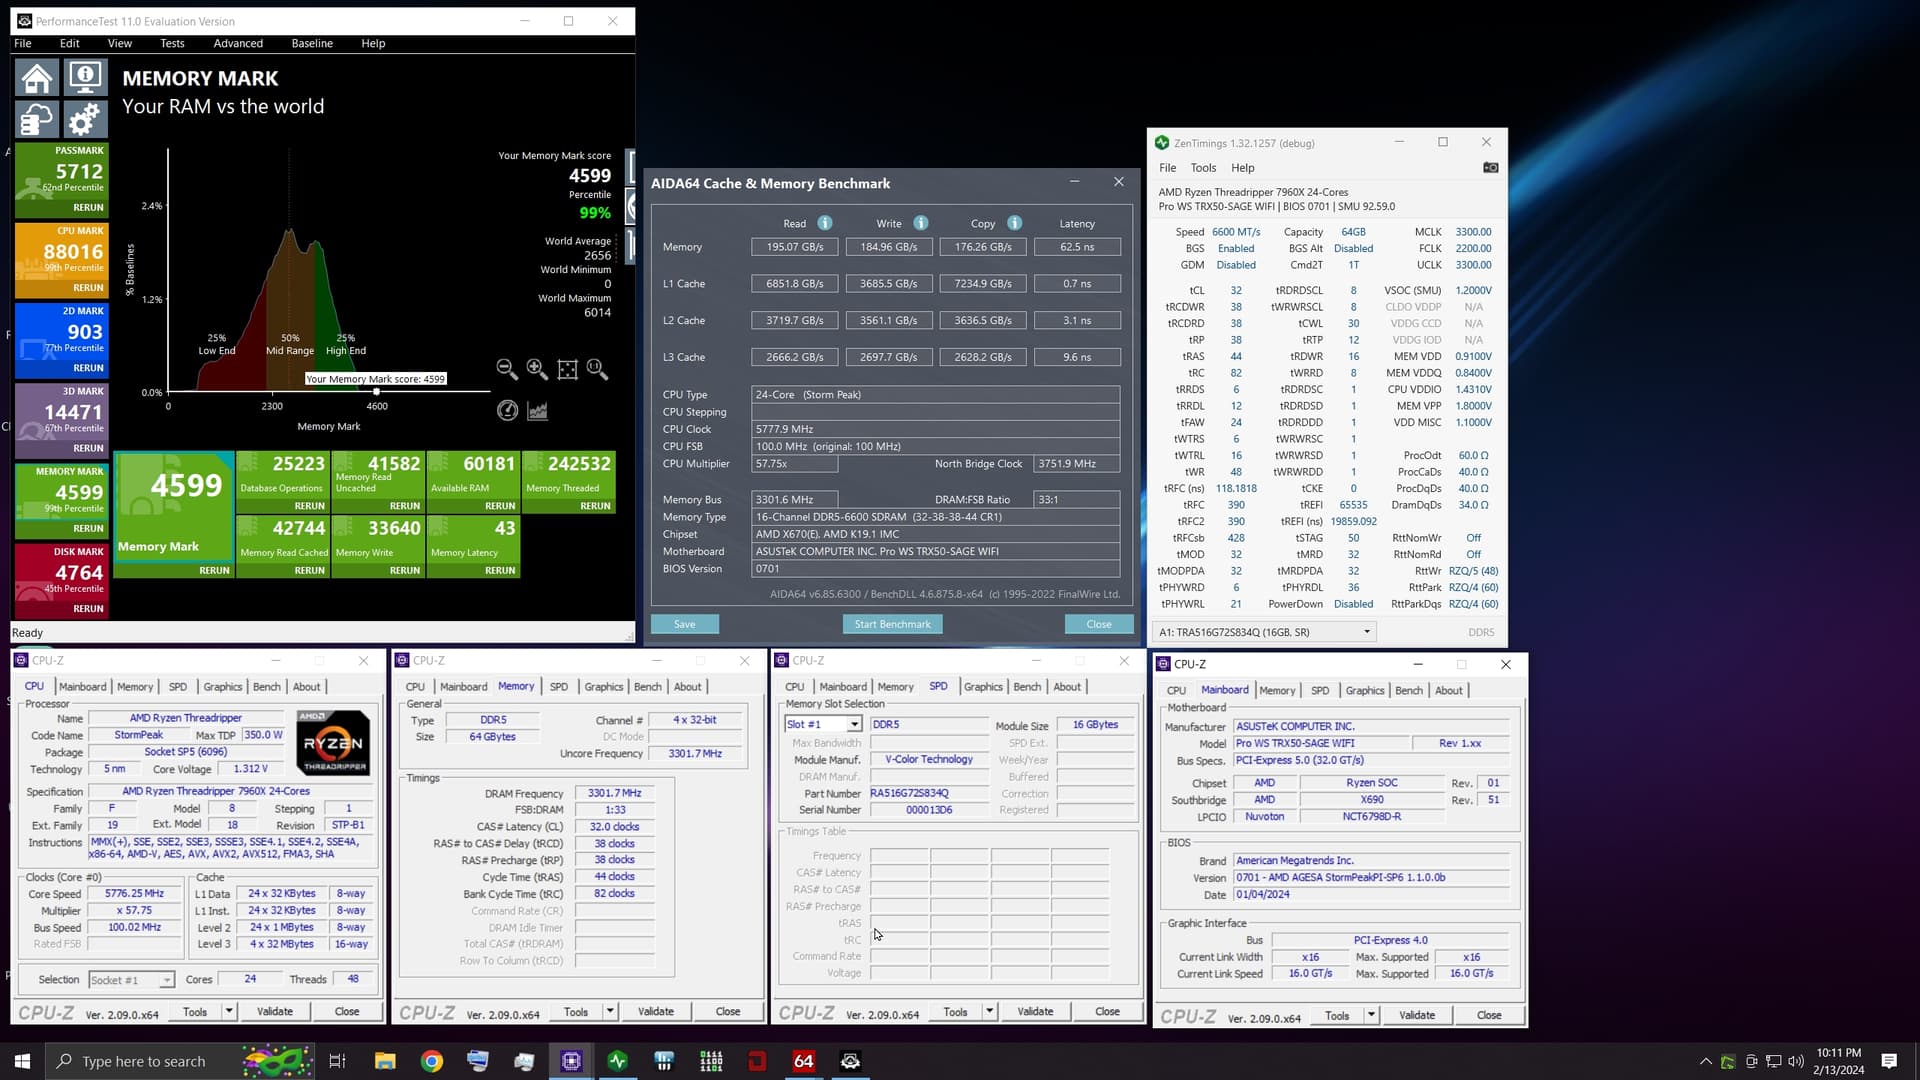Viewport: 1920px width, 1080px height.
Task: Take a ZenTimings screenshot with the camera icon
Action: pos(1490,168)
